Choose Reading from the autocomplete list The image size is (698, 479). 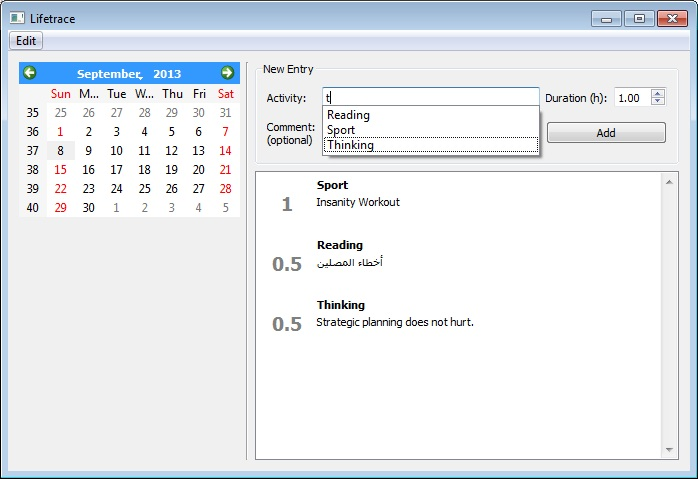click(430, 115)
